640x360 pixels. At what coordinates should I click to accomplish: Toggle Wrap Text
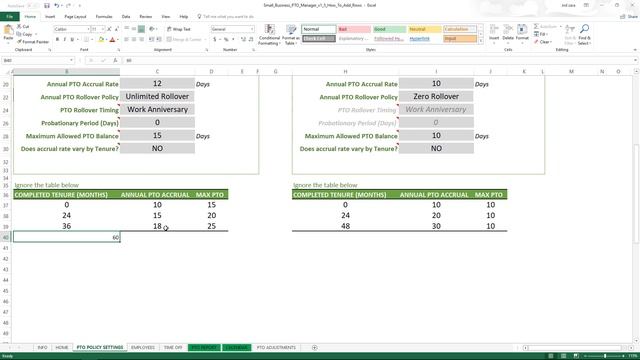(179, 29)
